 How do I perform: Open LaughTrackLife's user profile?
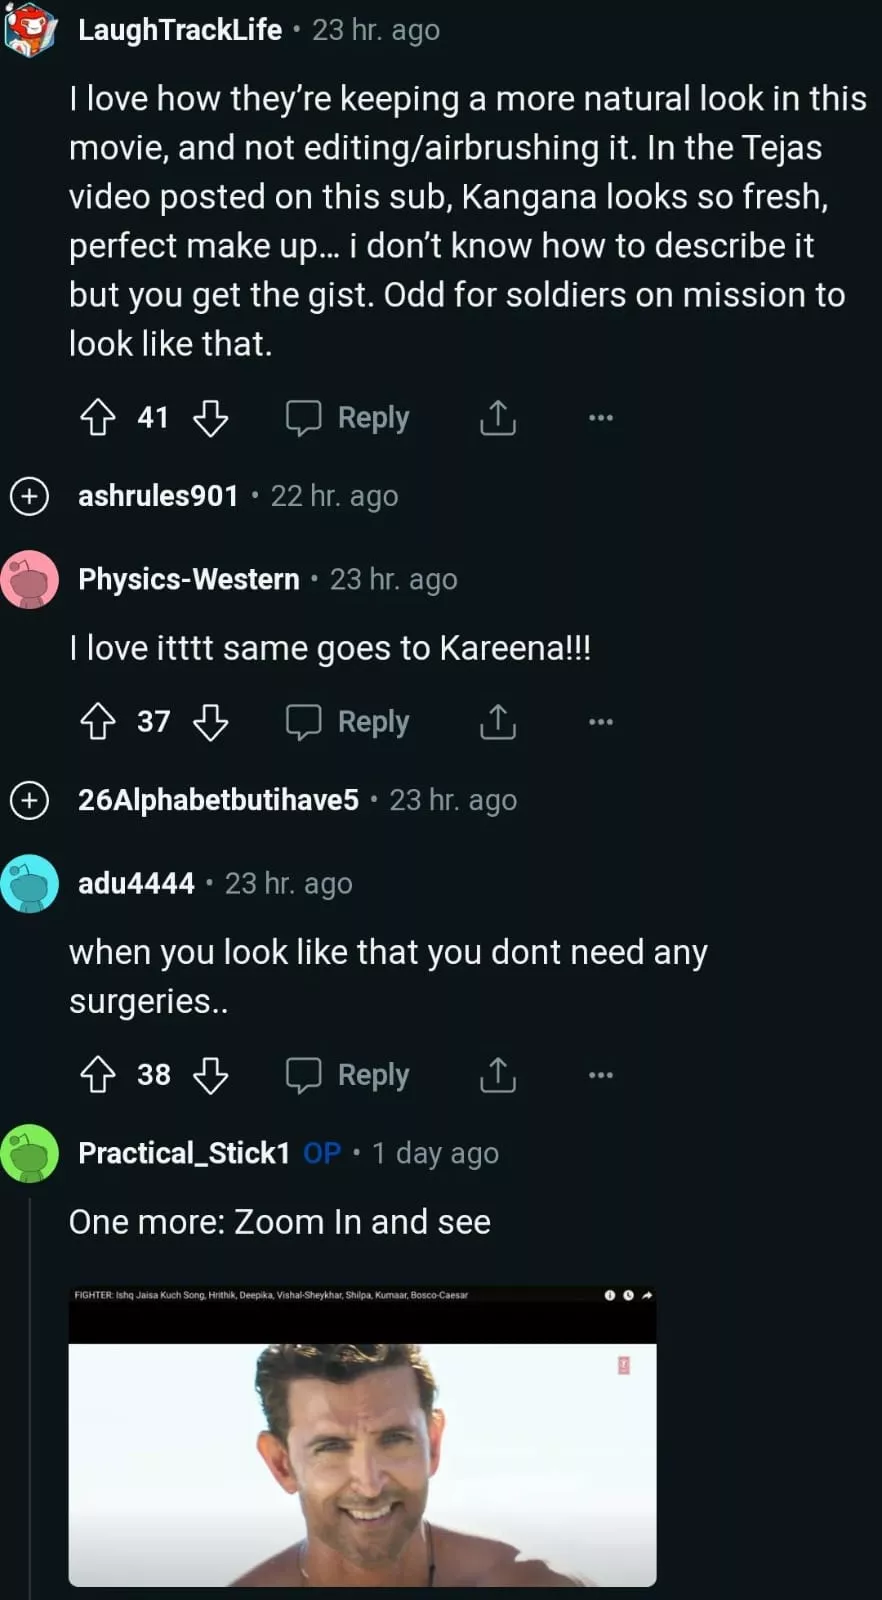180,30
